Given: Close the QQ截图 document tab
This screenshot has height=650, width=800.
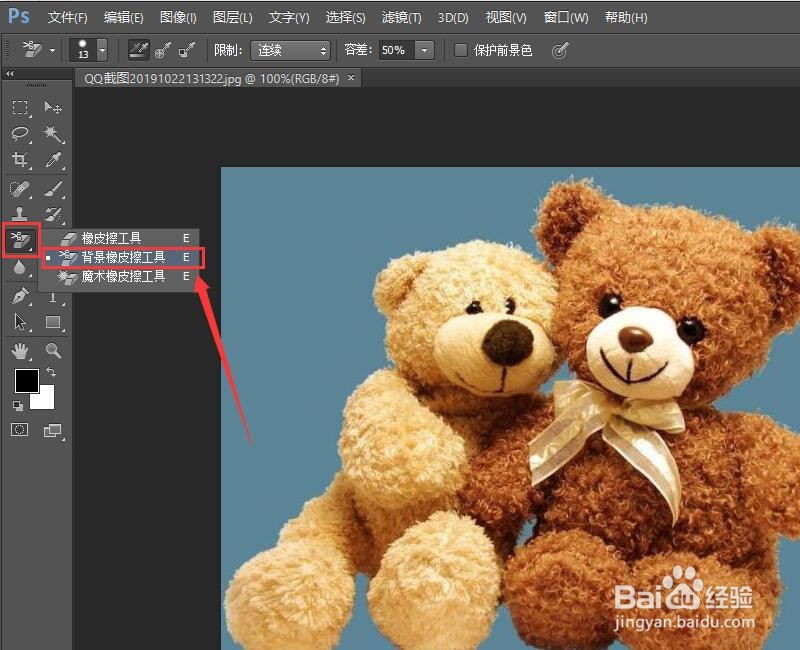Looking at the screenshot, I should [x=351, y=78].
